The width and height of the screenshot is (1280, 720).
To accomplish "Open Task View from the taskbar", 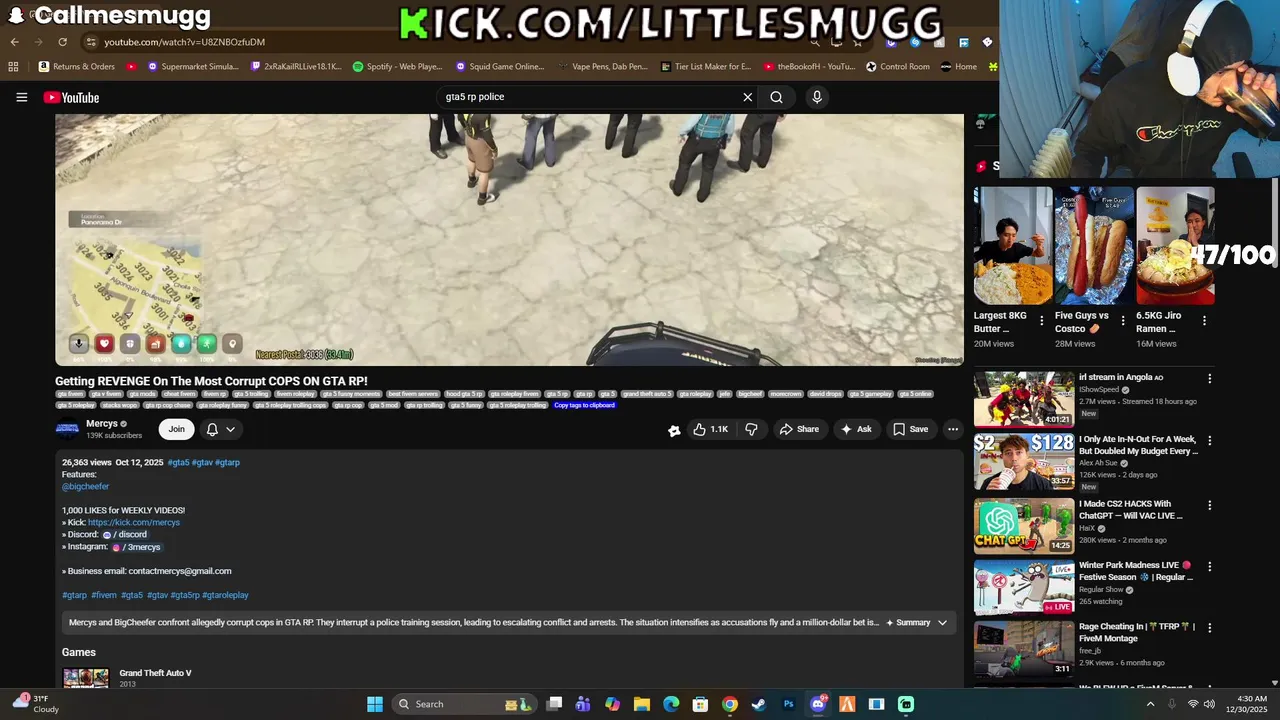I will point(555,704).
